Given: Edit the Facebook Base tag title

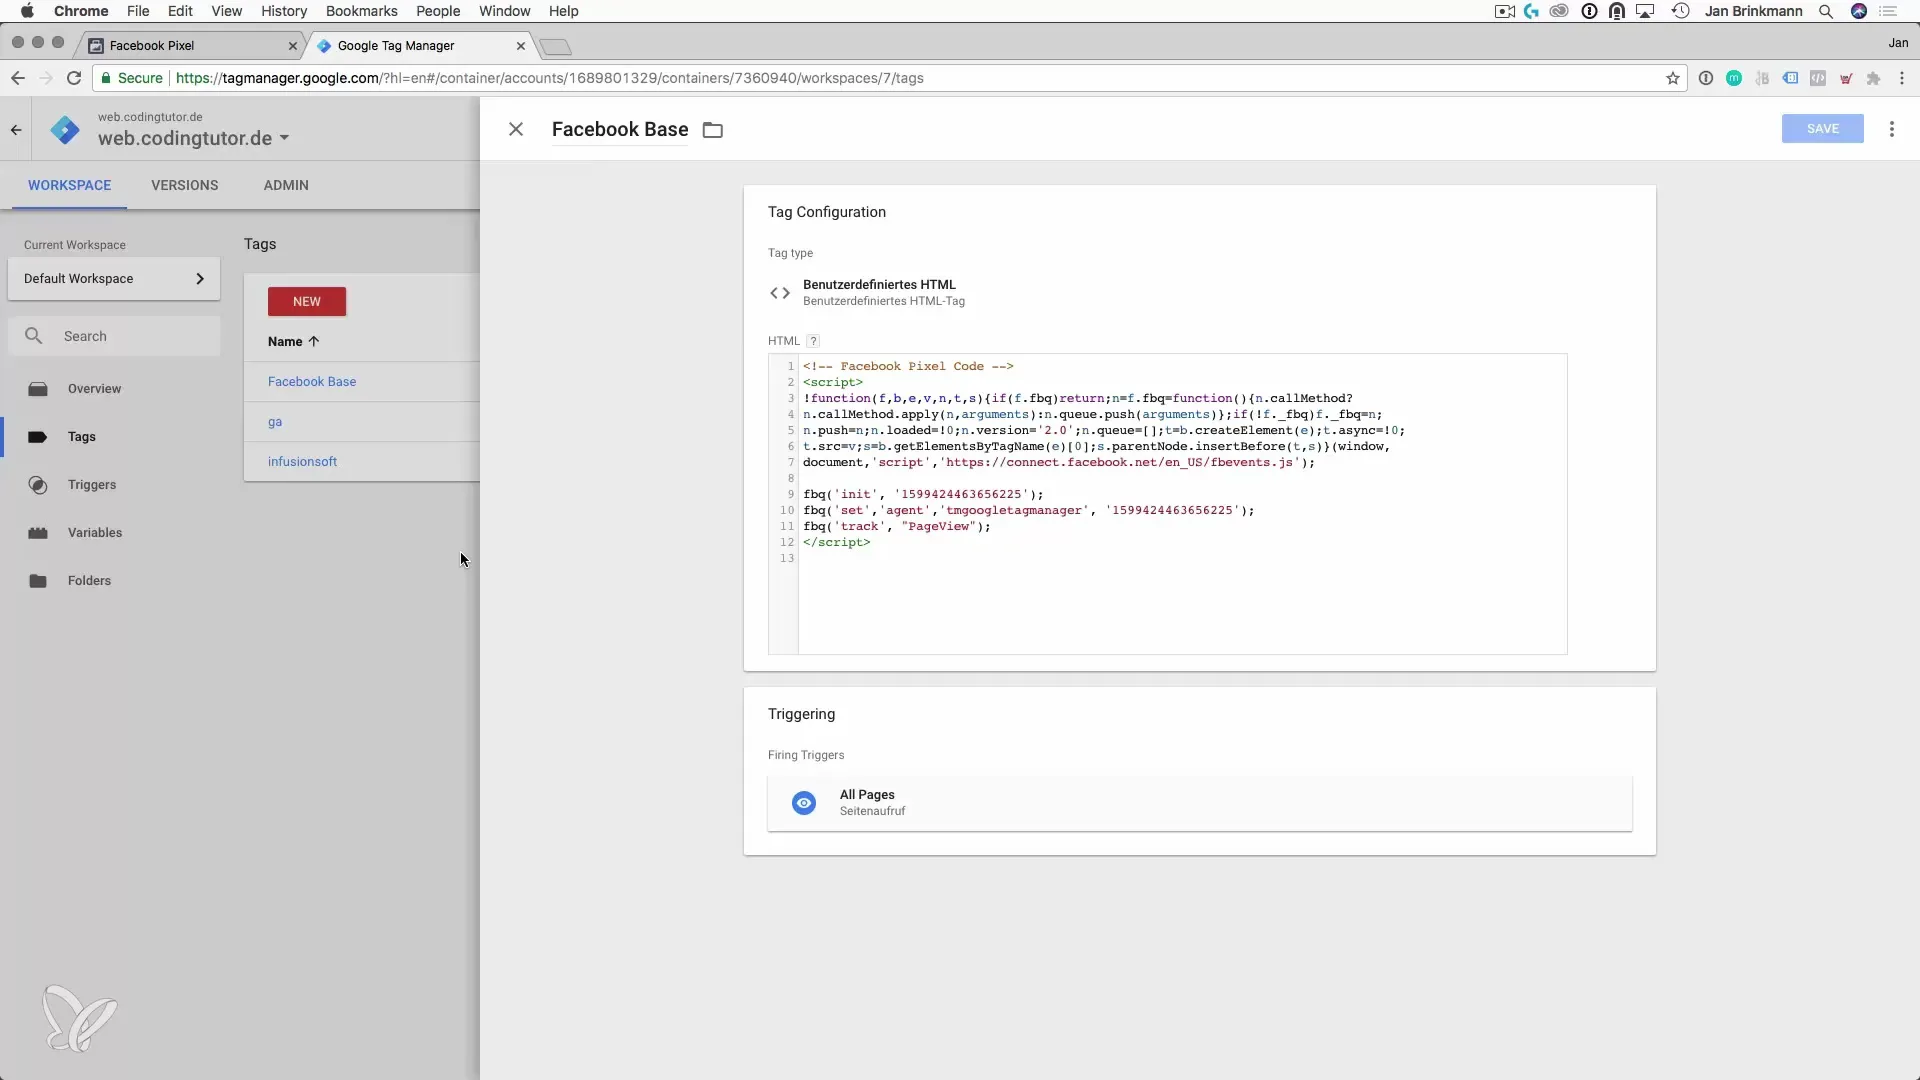Looking at the screenshot, I should coord(620,129).
